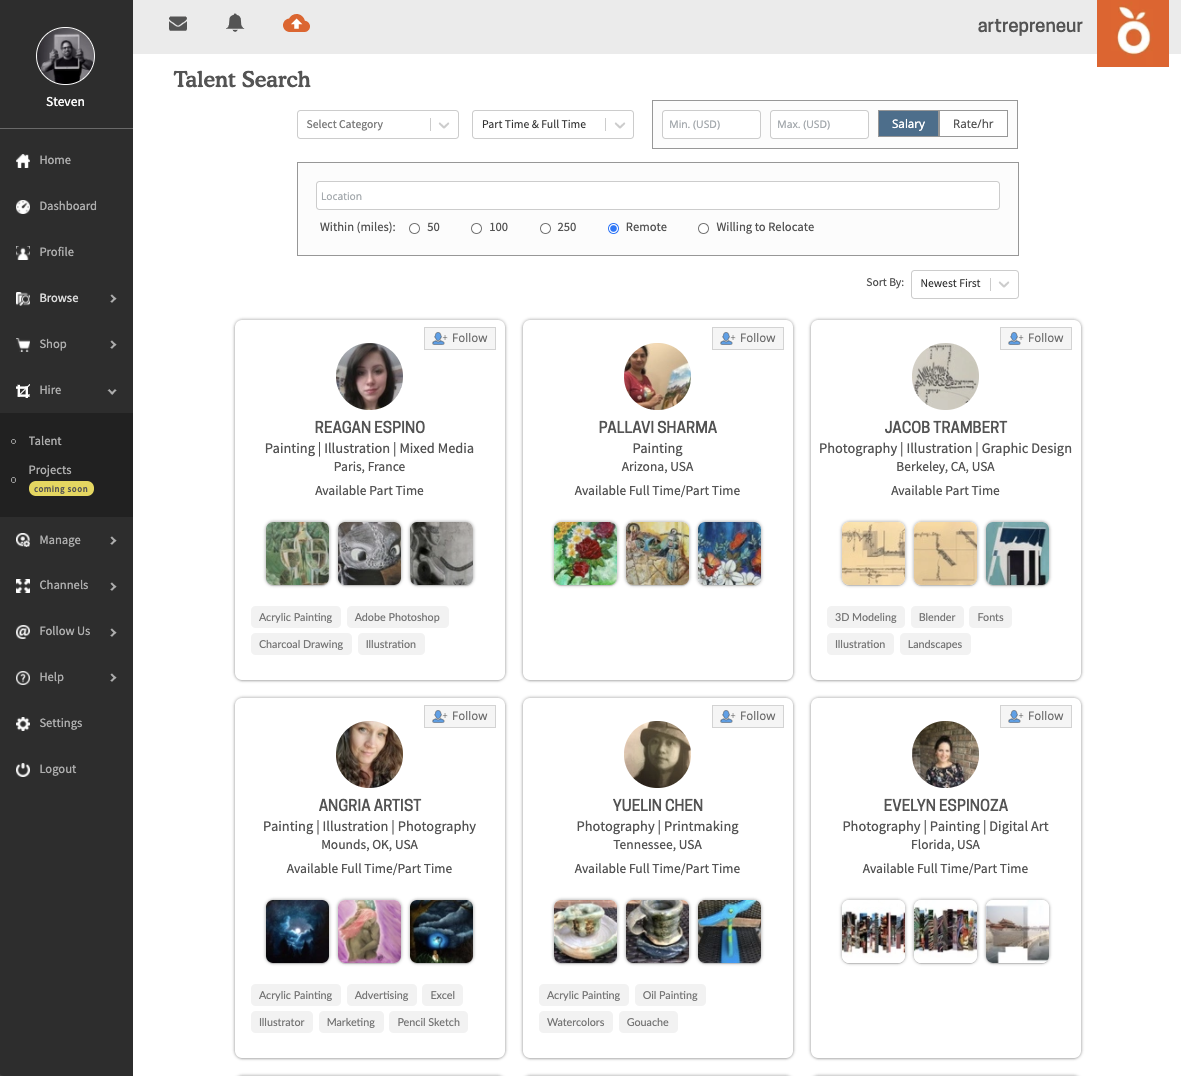Open the messages envelope icon
1181x1076 pixels.
coord(178,23)
